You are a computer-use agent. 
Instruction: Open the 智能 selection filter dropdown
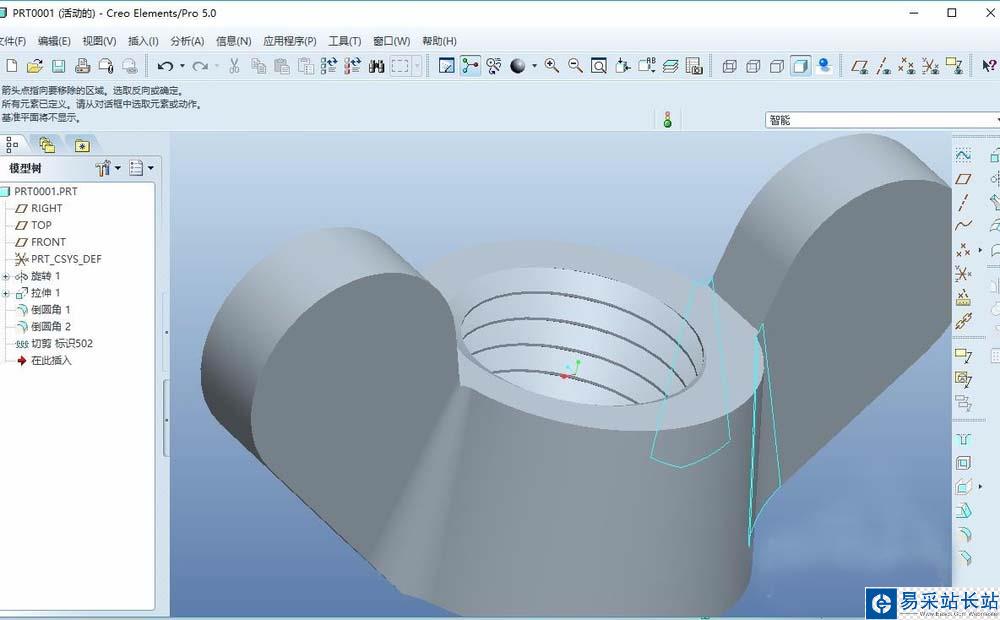coord(880,120)
